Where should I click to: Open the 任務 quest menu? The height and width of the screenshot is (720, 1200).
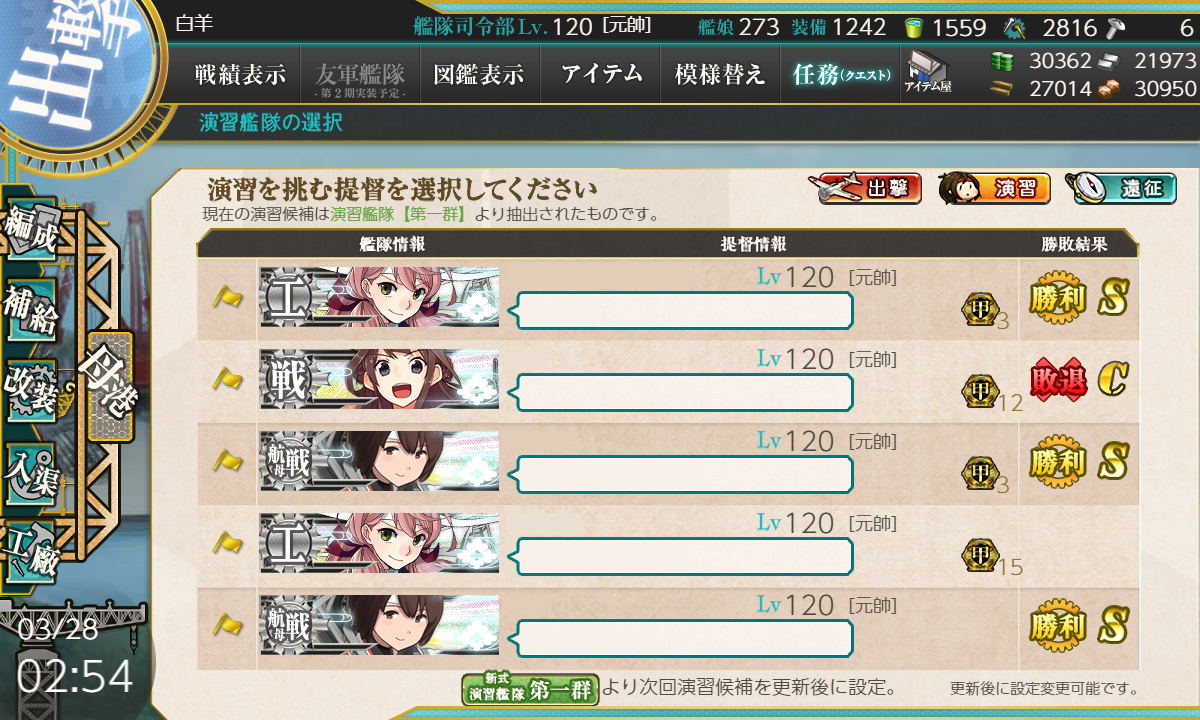click(841, 74)
